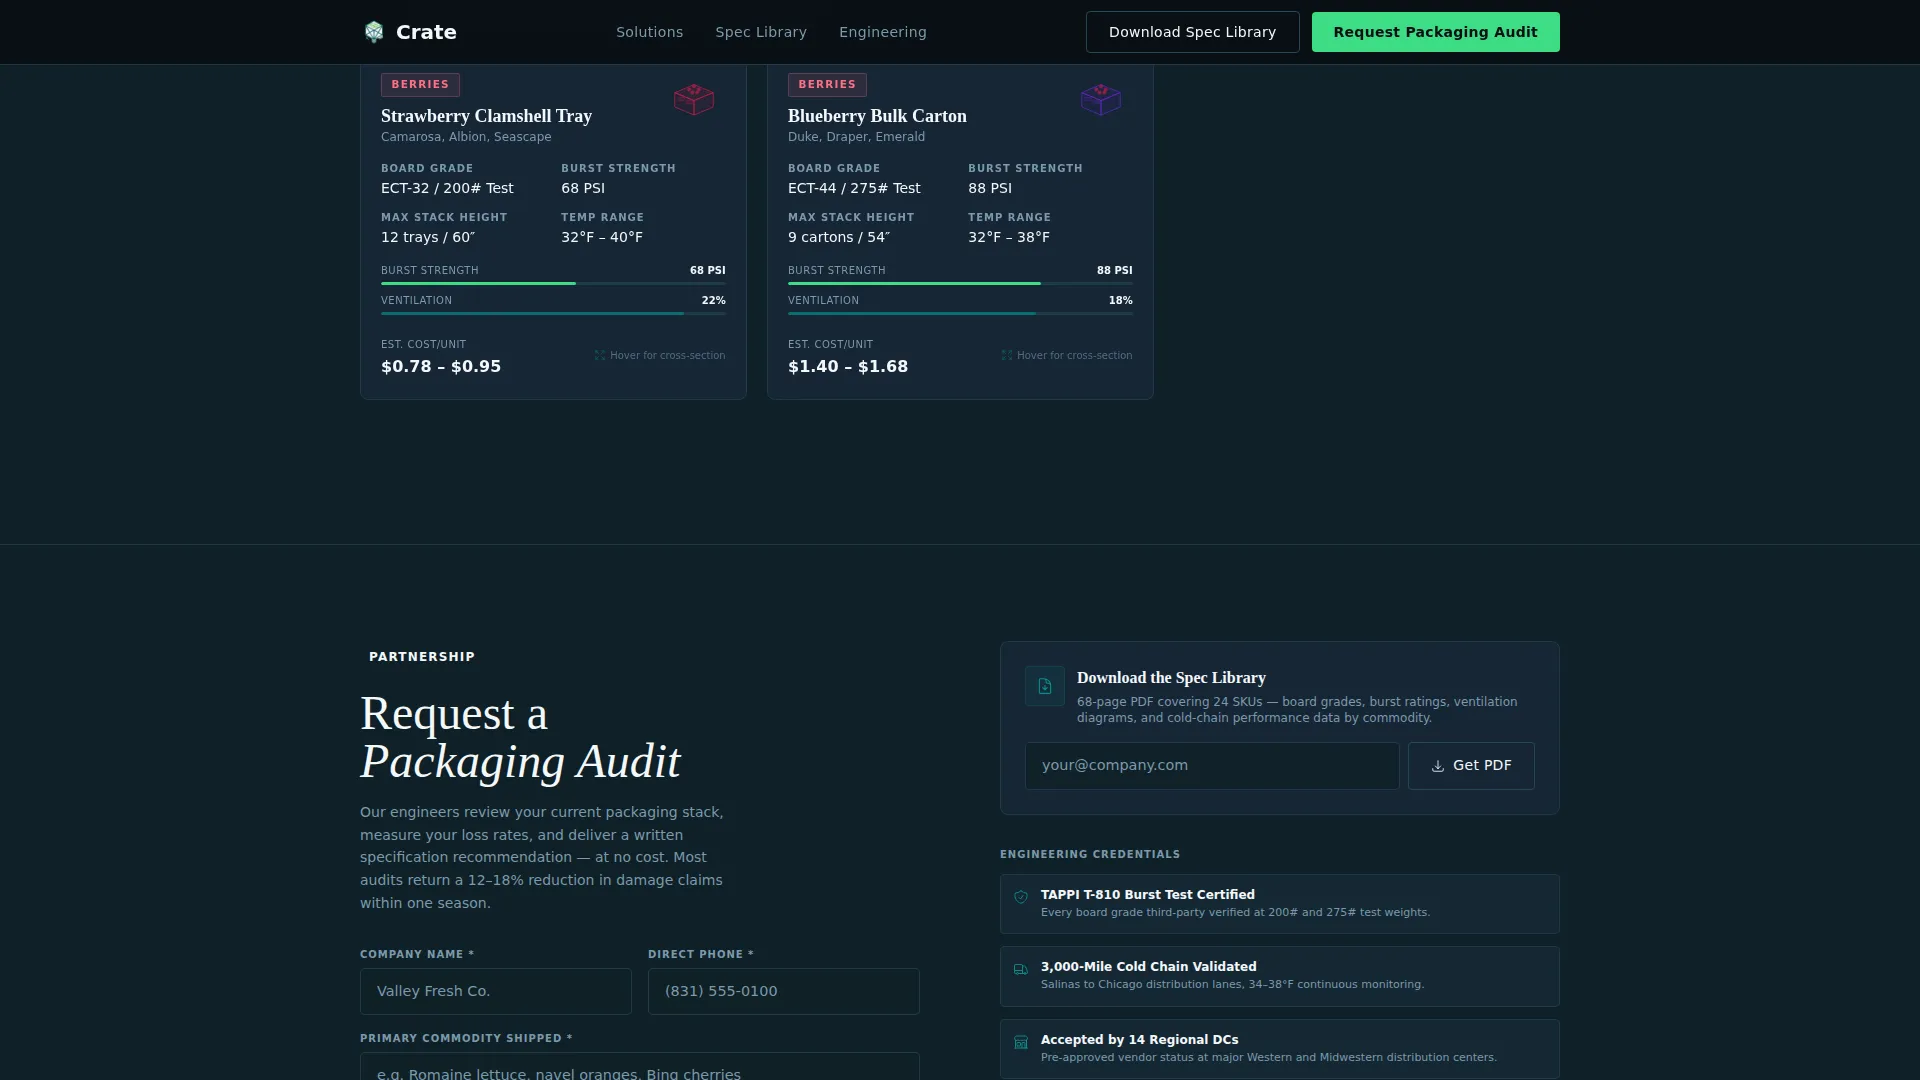Screen dimensions: 1920x1080
Task: Go to the Engineering nav item
Action: click(x=883, y=32)
